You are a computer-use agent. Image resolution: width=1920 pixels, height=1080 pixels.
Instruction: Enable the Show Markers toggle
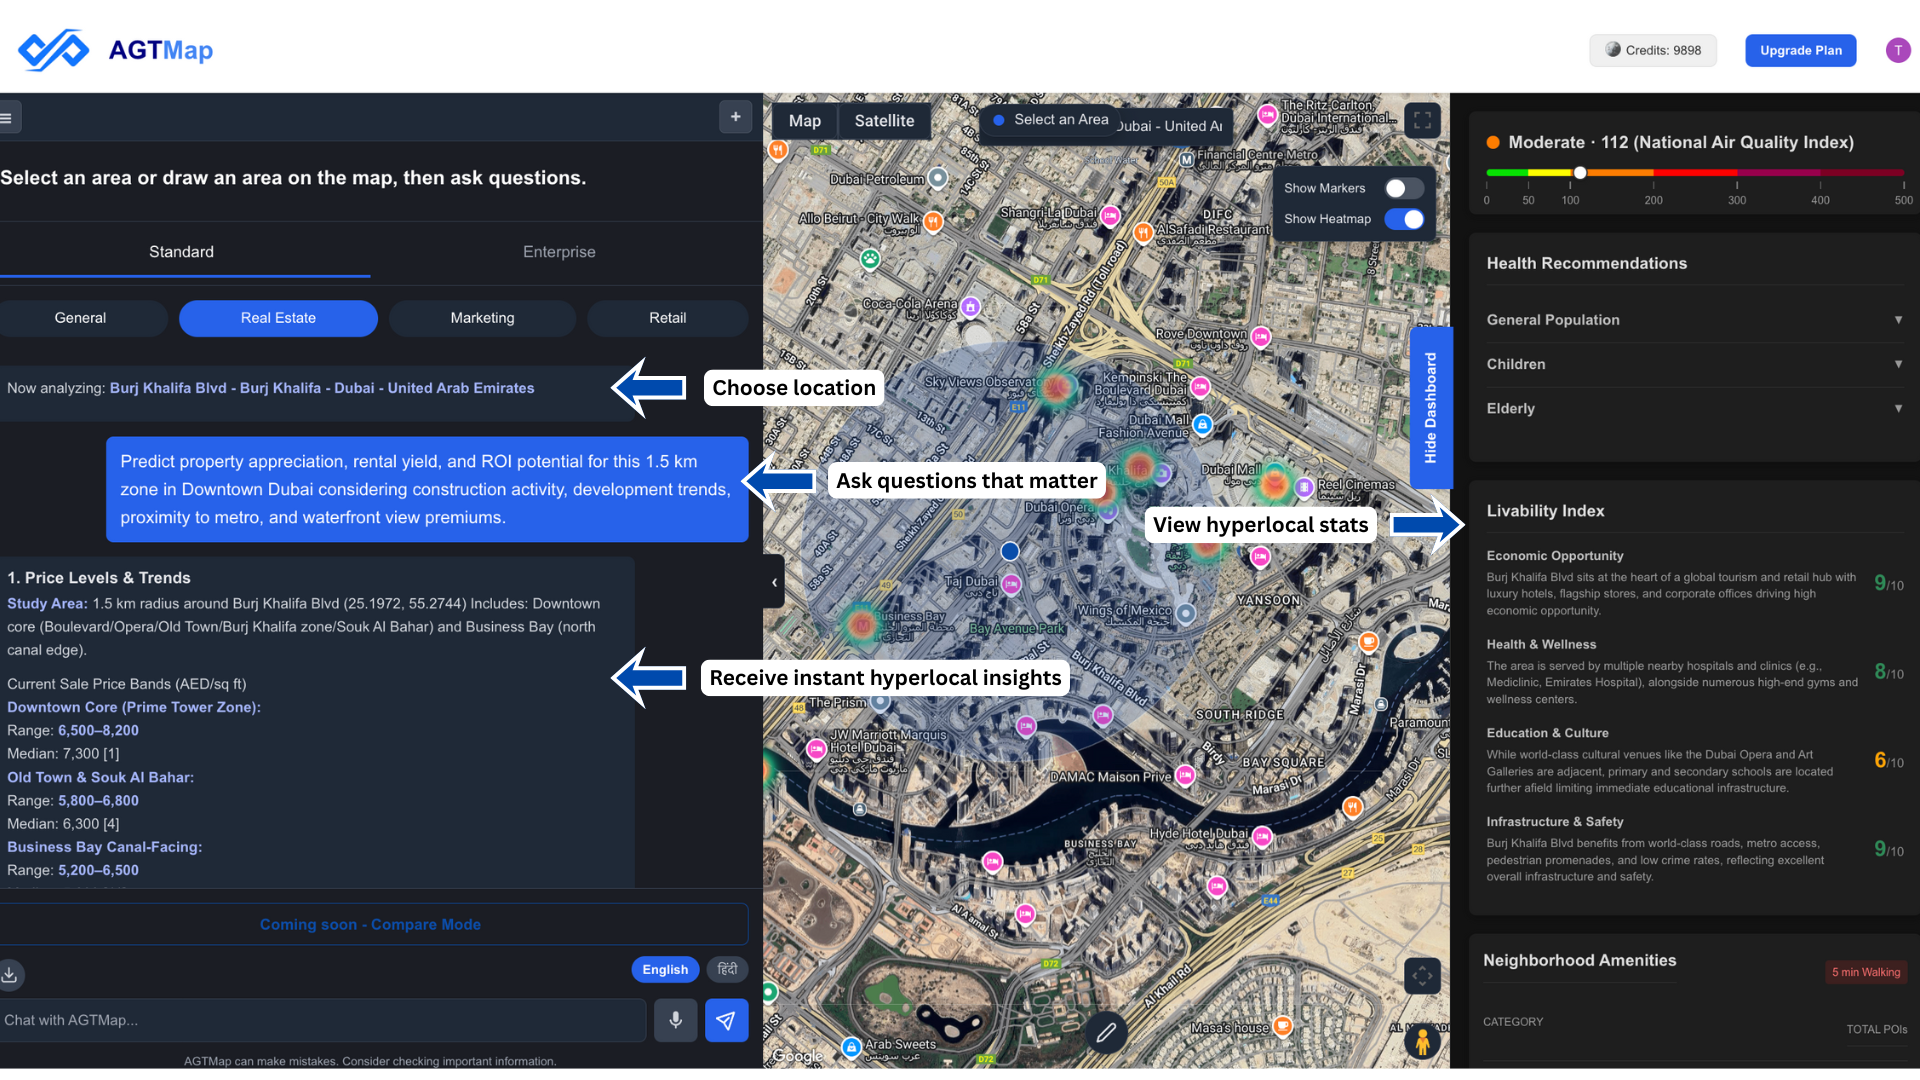[1404, 188]
